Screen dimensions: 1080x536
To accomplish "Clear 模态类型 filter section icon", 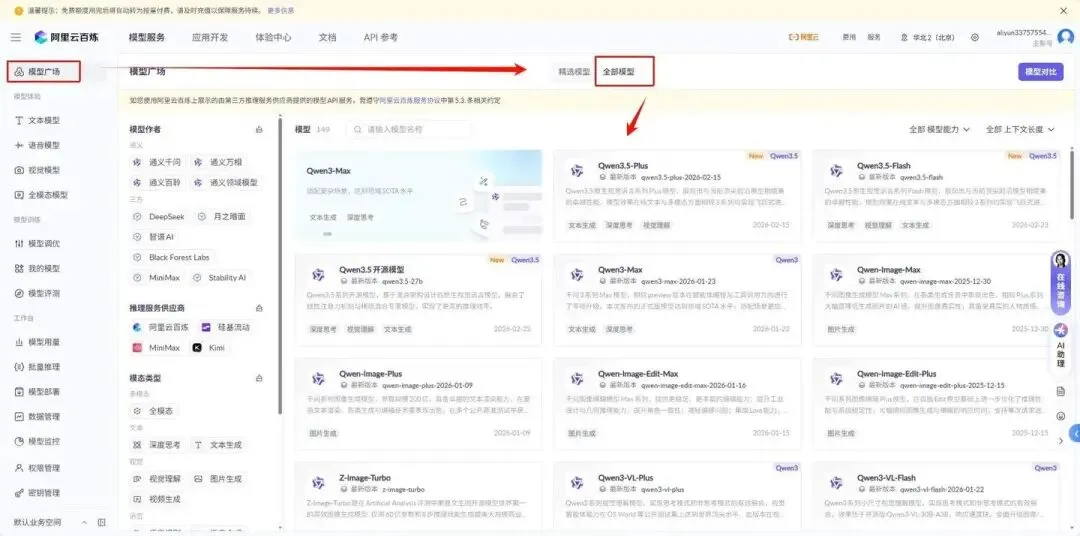I will tap(259, 378).
